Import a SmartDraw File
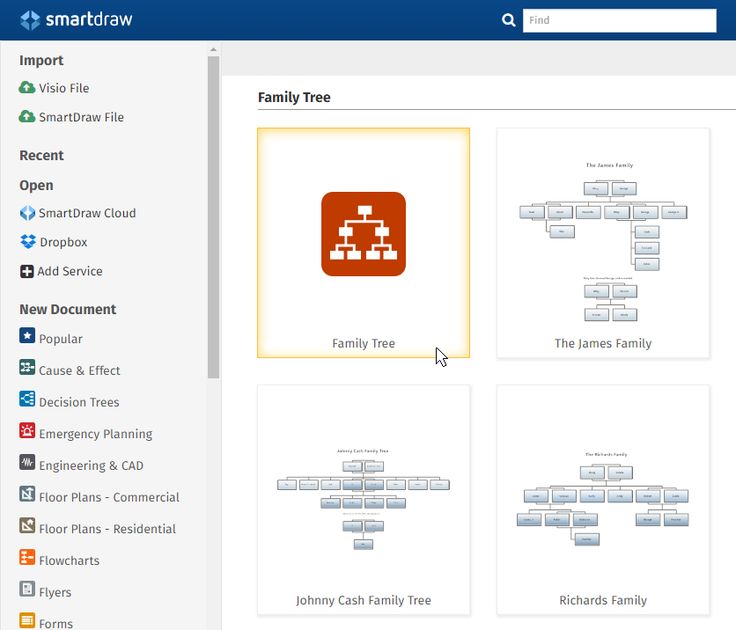The width and height of the screenshot is (736, 630). click(x=81, y=117)
